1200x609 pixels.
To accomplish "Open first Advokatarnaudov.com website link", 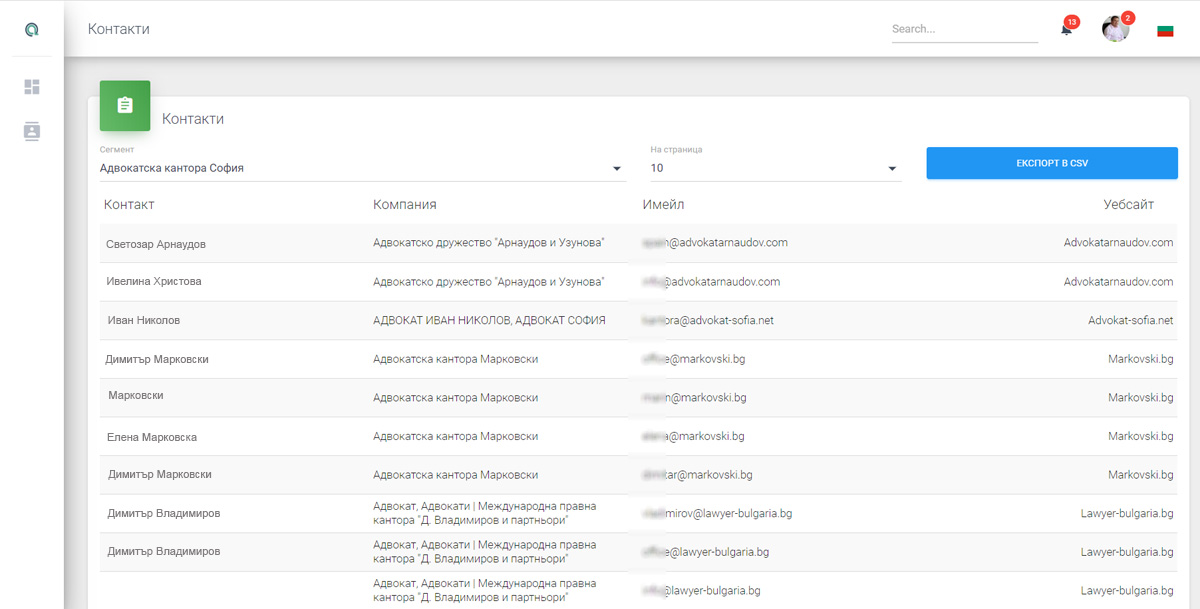I will click(x=1118, y=243).
